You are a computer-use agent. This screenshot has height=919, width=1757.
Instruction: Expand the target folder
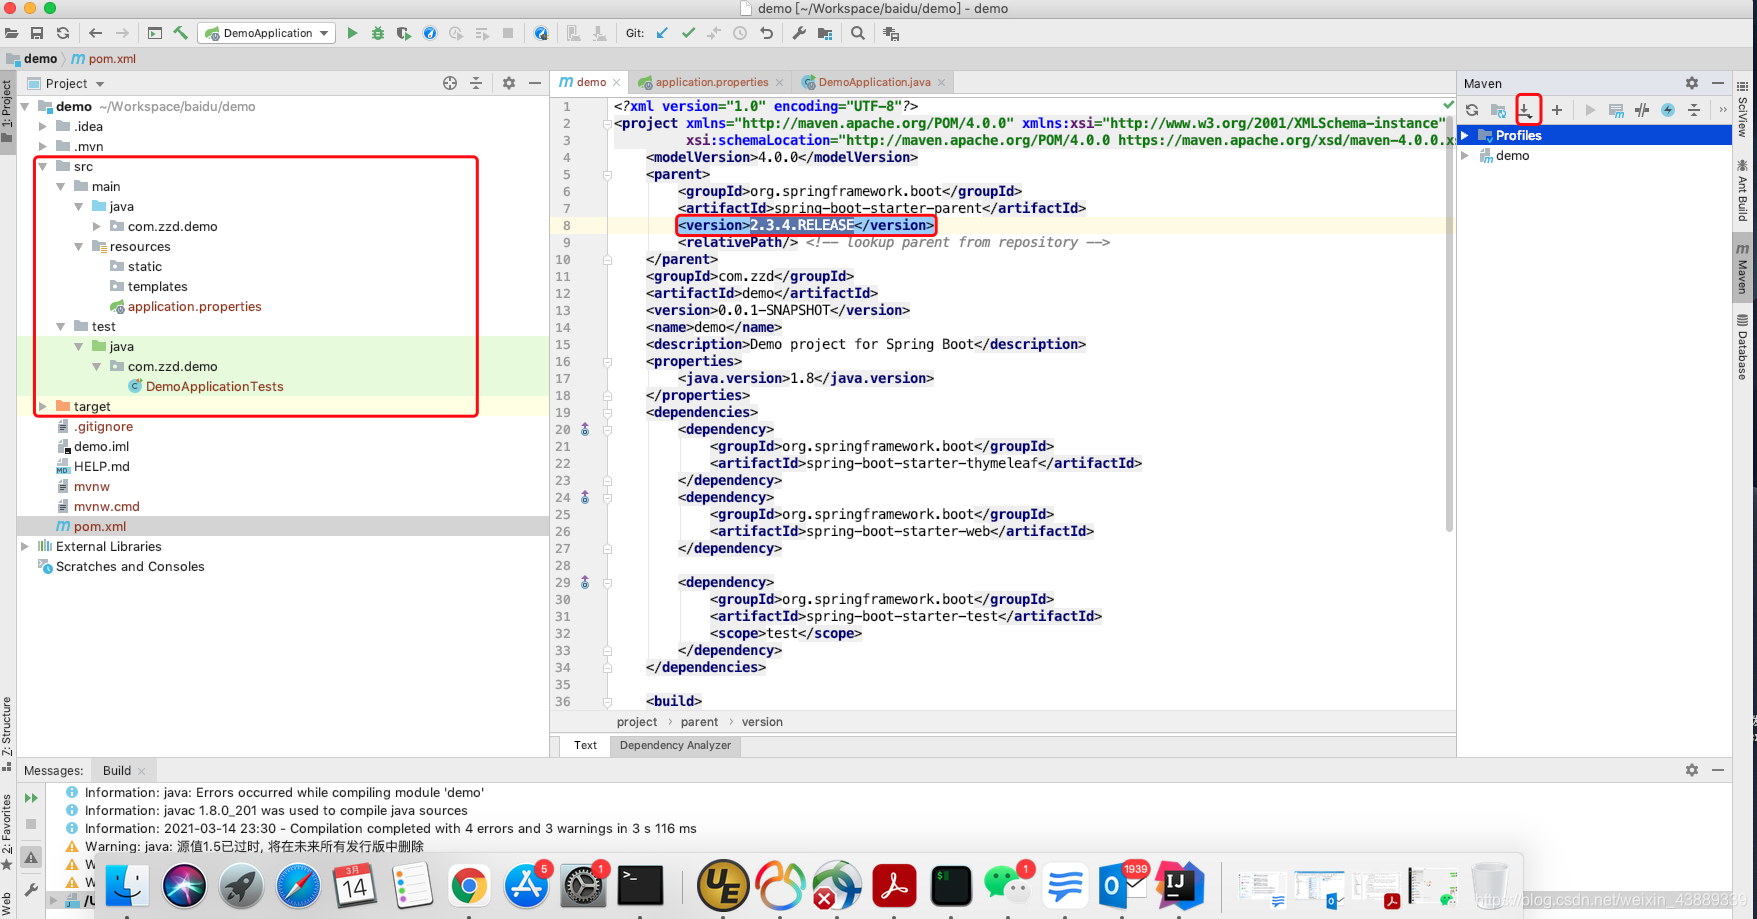(43, 406)
